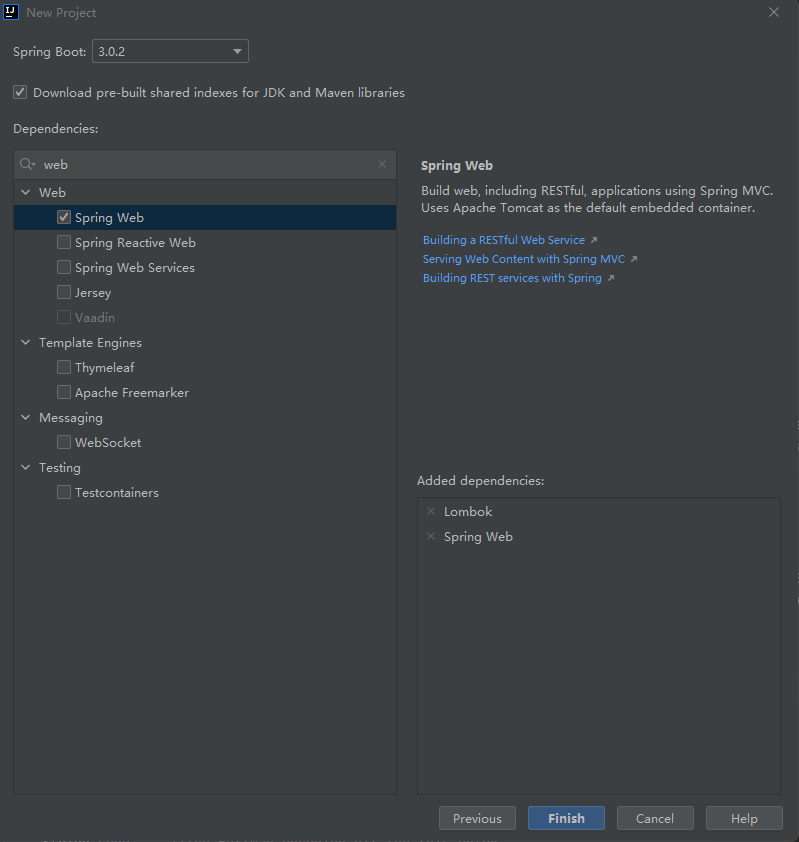Open Building a RESTful Web Service guide link
Screen dimensions: 799x842
tap(504, 240)
